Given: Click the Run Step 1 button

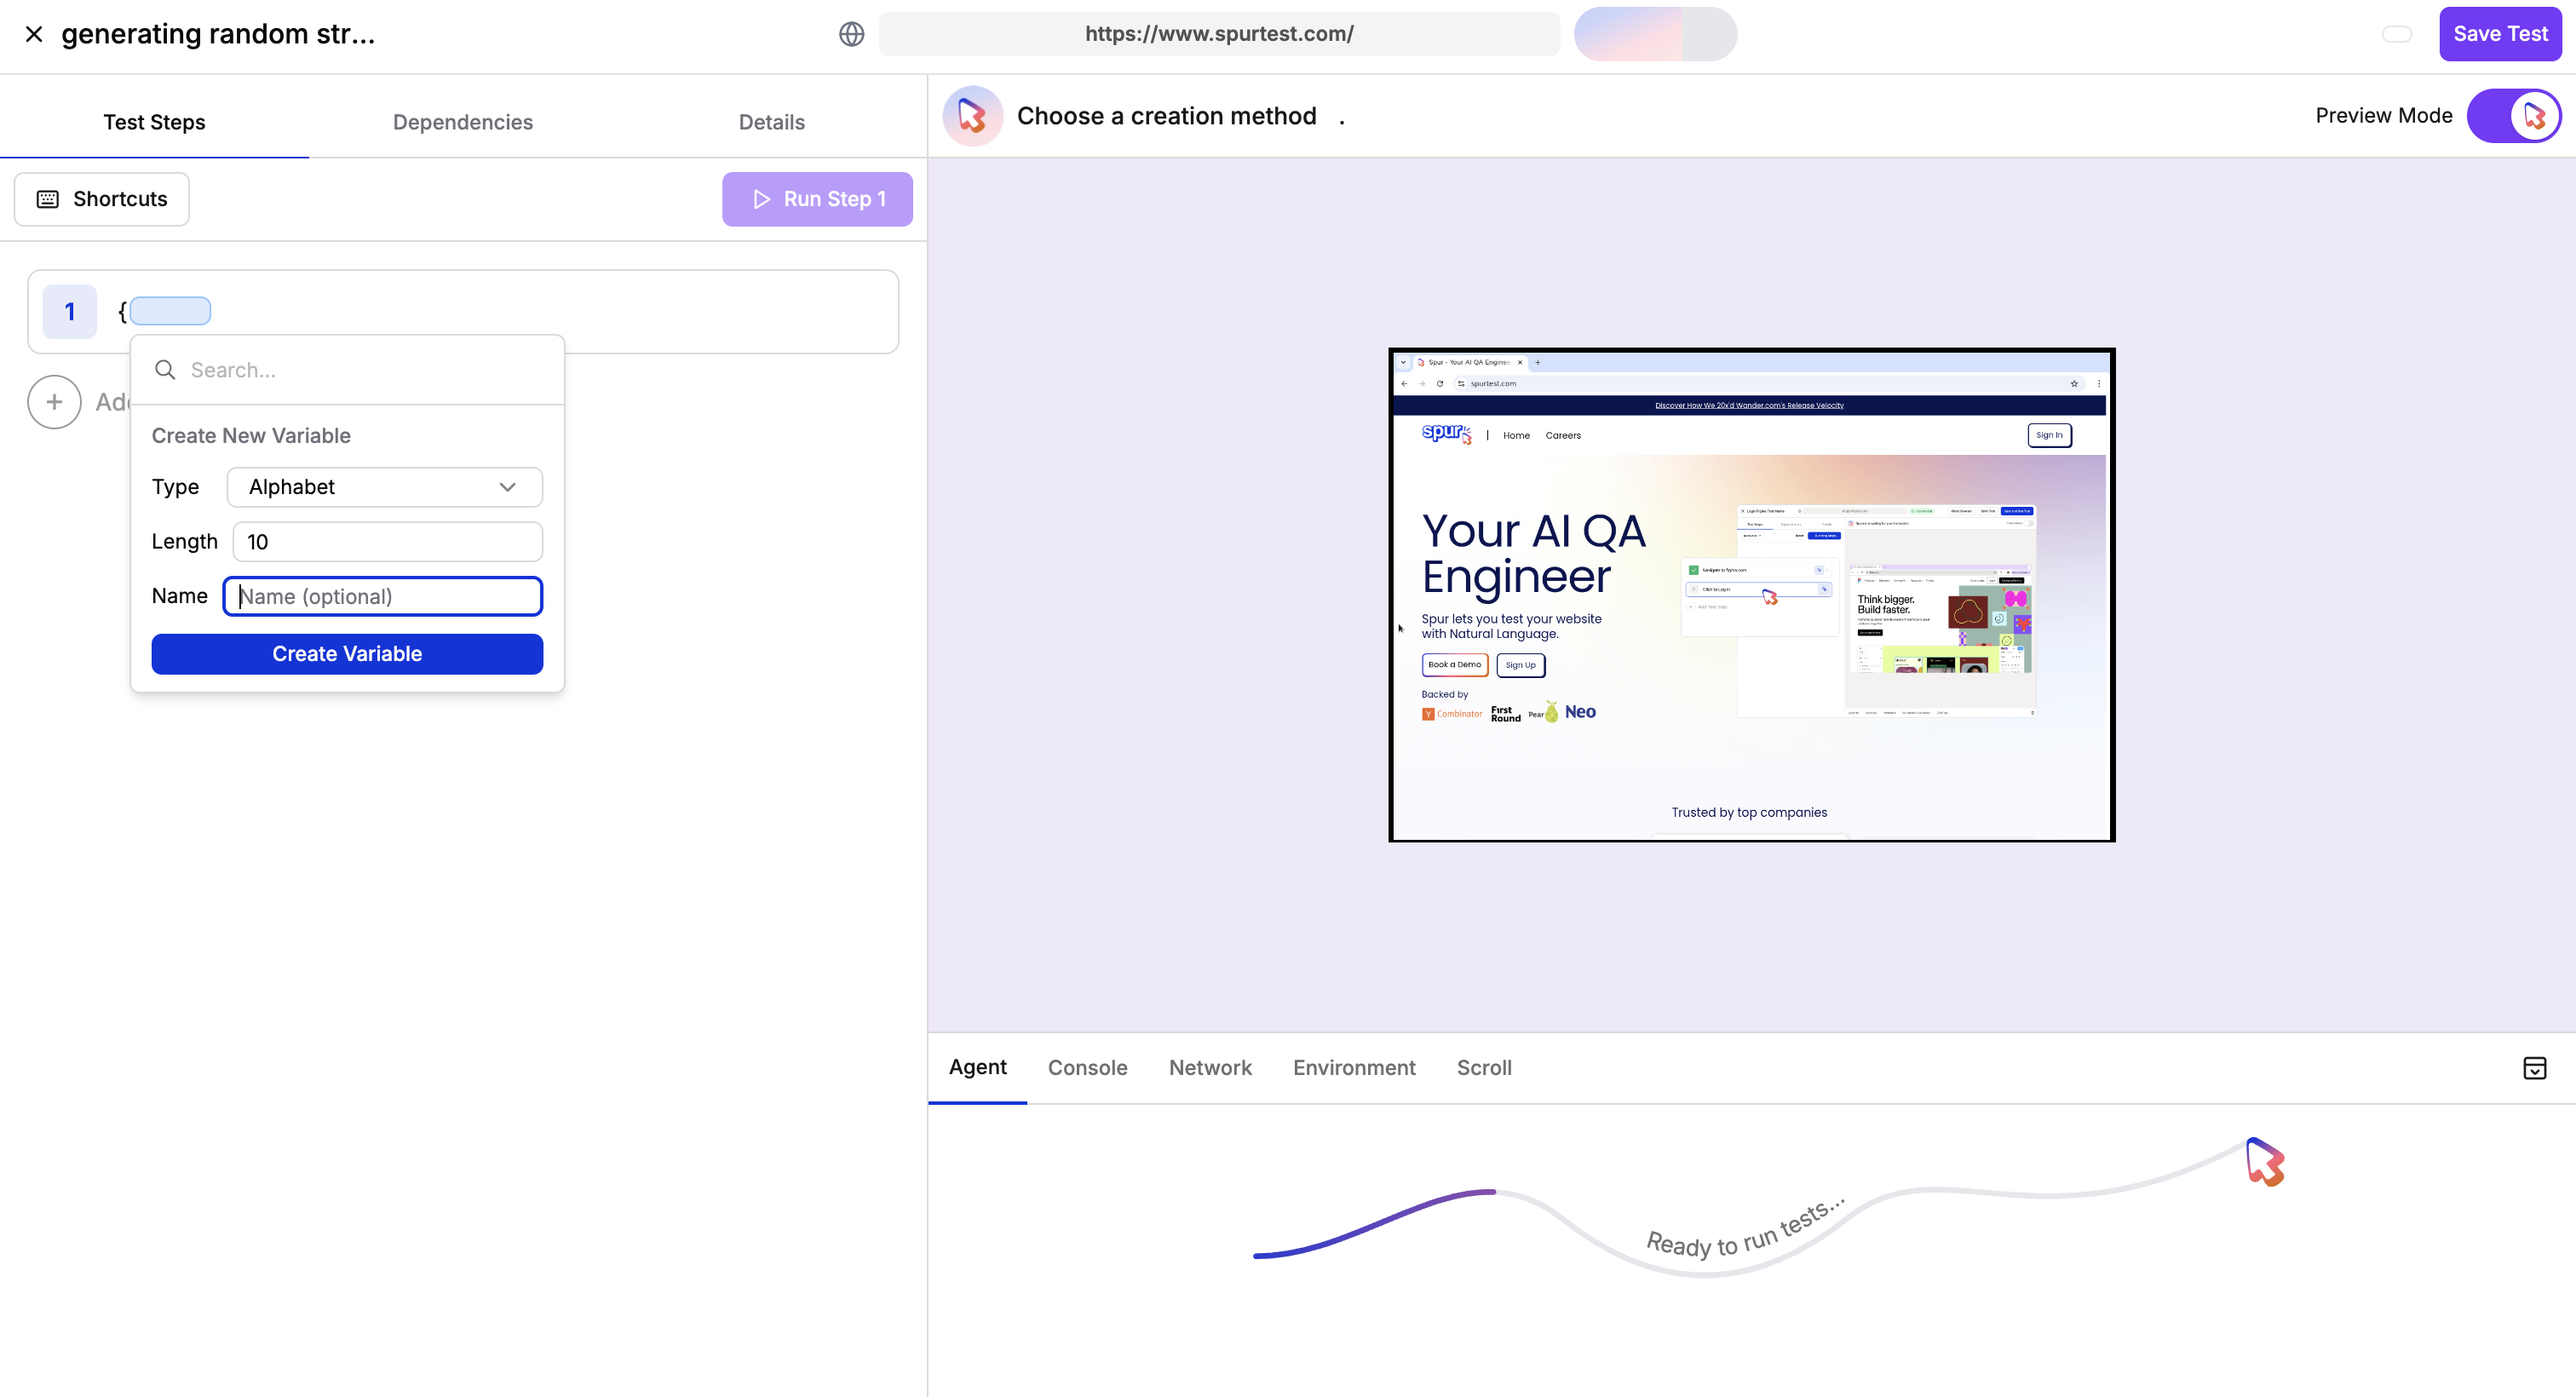Looking at the screenshot, I should click(x=817, y=199).
